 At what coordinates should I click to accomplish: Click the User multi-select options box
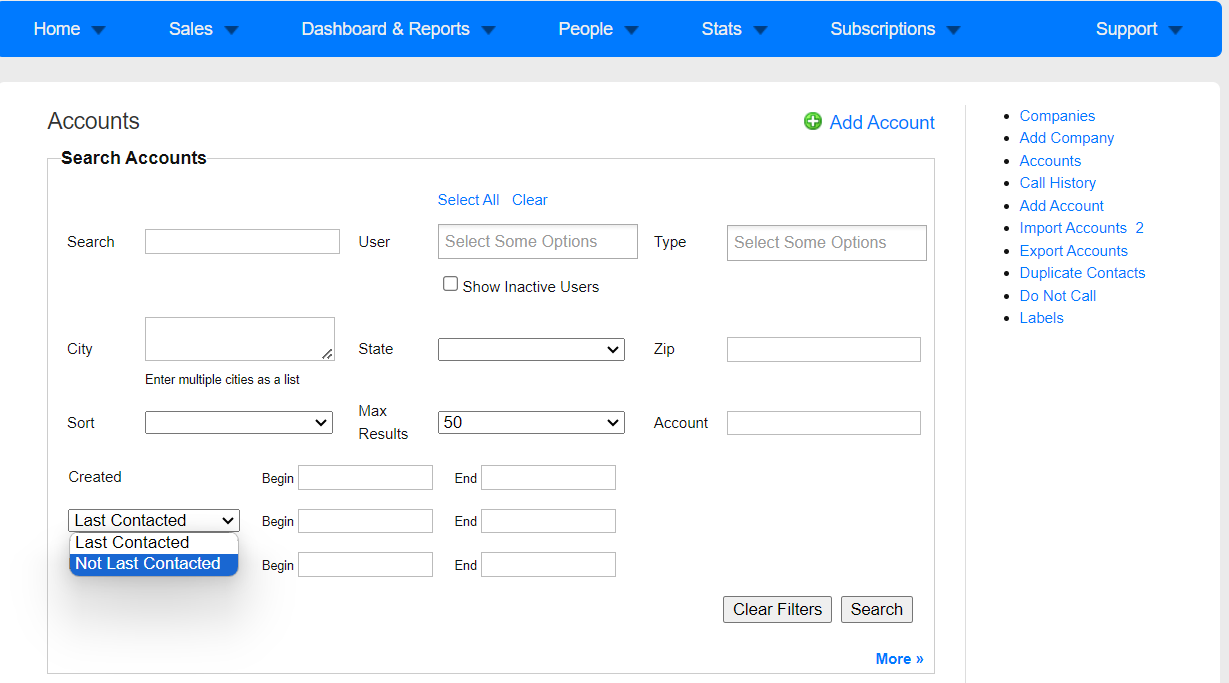coord(538,241)
